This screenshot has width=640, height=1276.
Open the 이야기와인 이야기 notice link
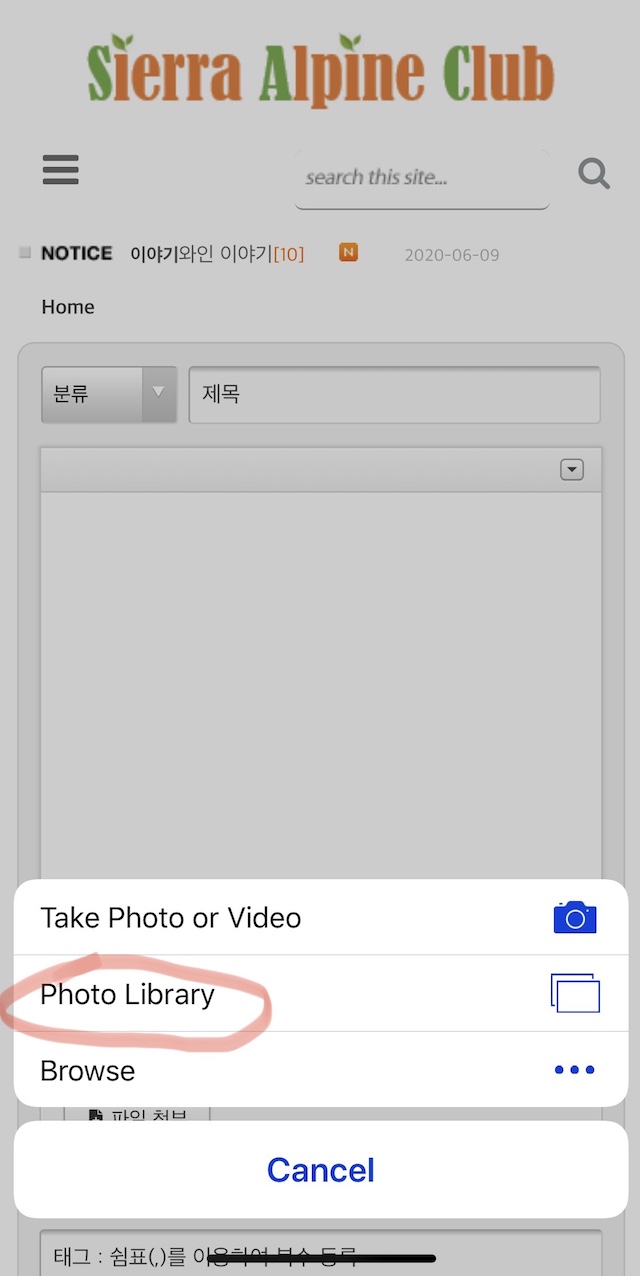click(217, 254)
